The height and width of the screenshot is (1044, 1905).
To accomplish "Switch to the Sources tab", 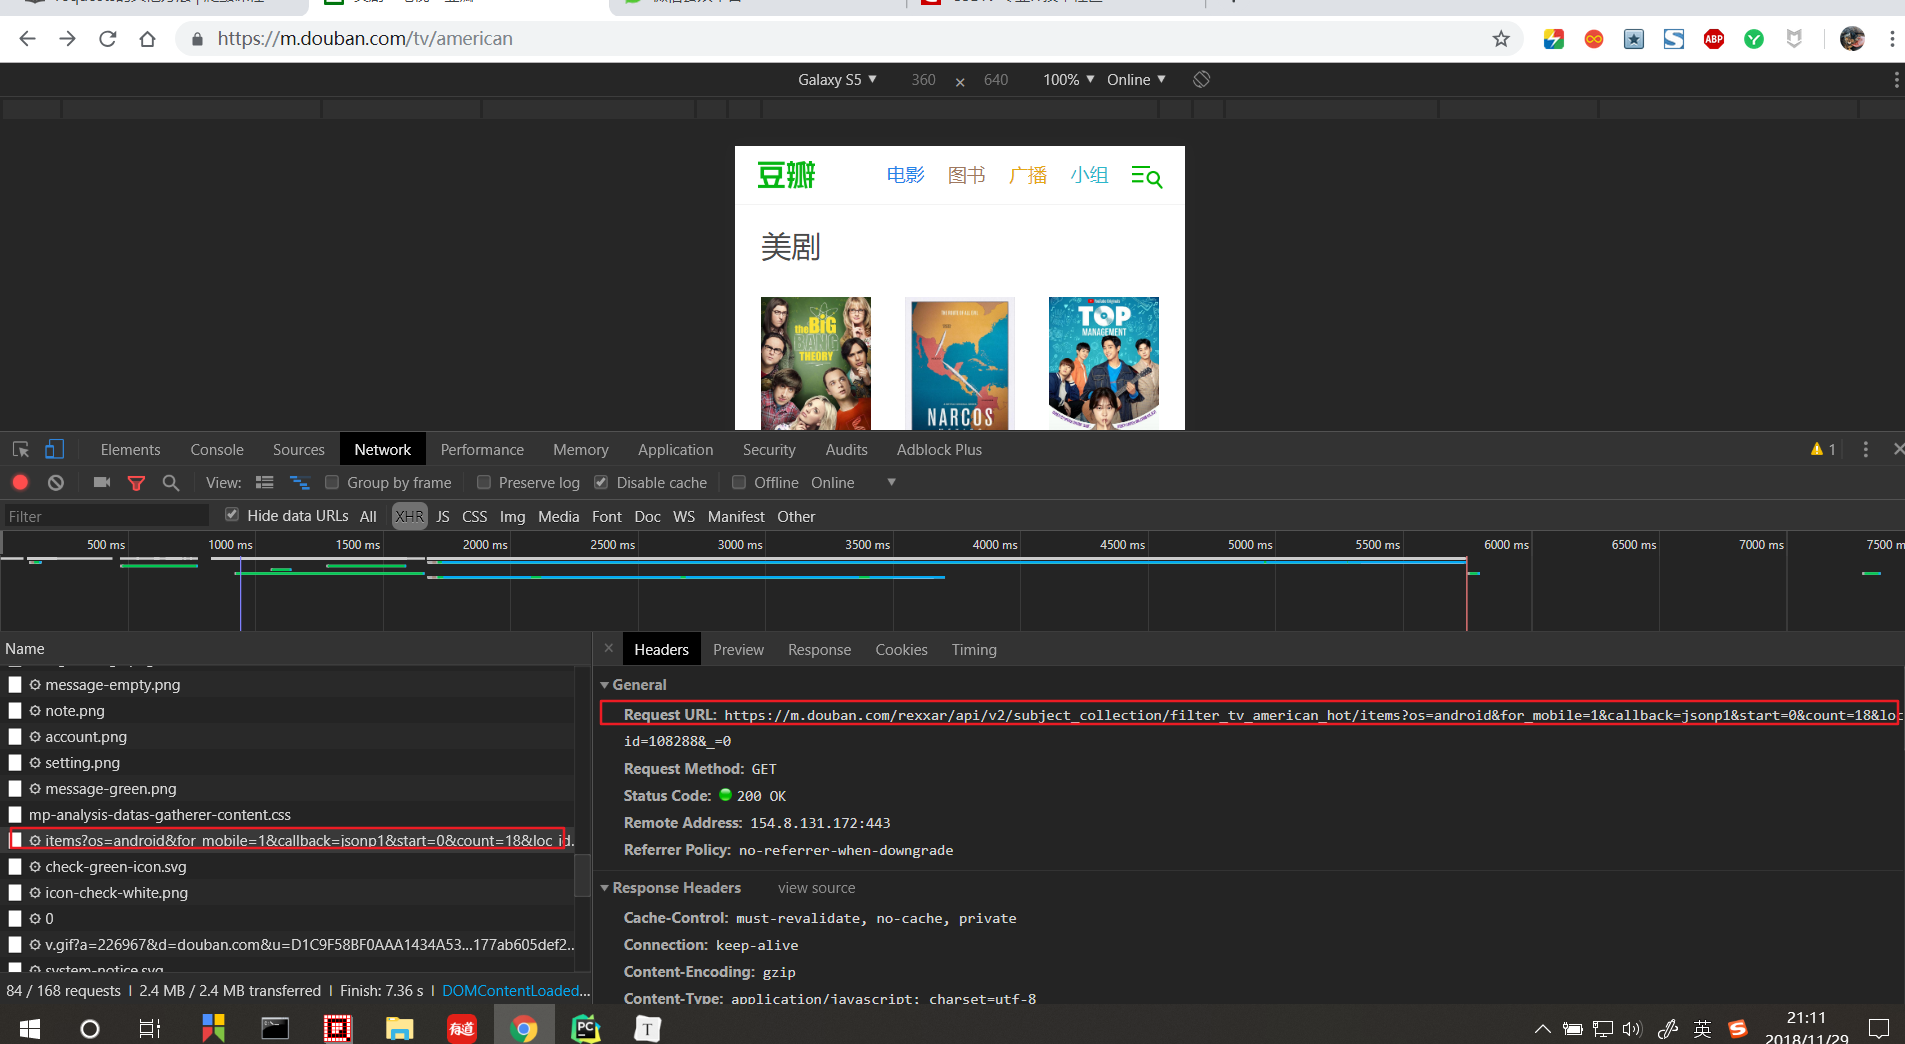I will pos(299,450).
